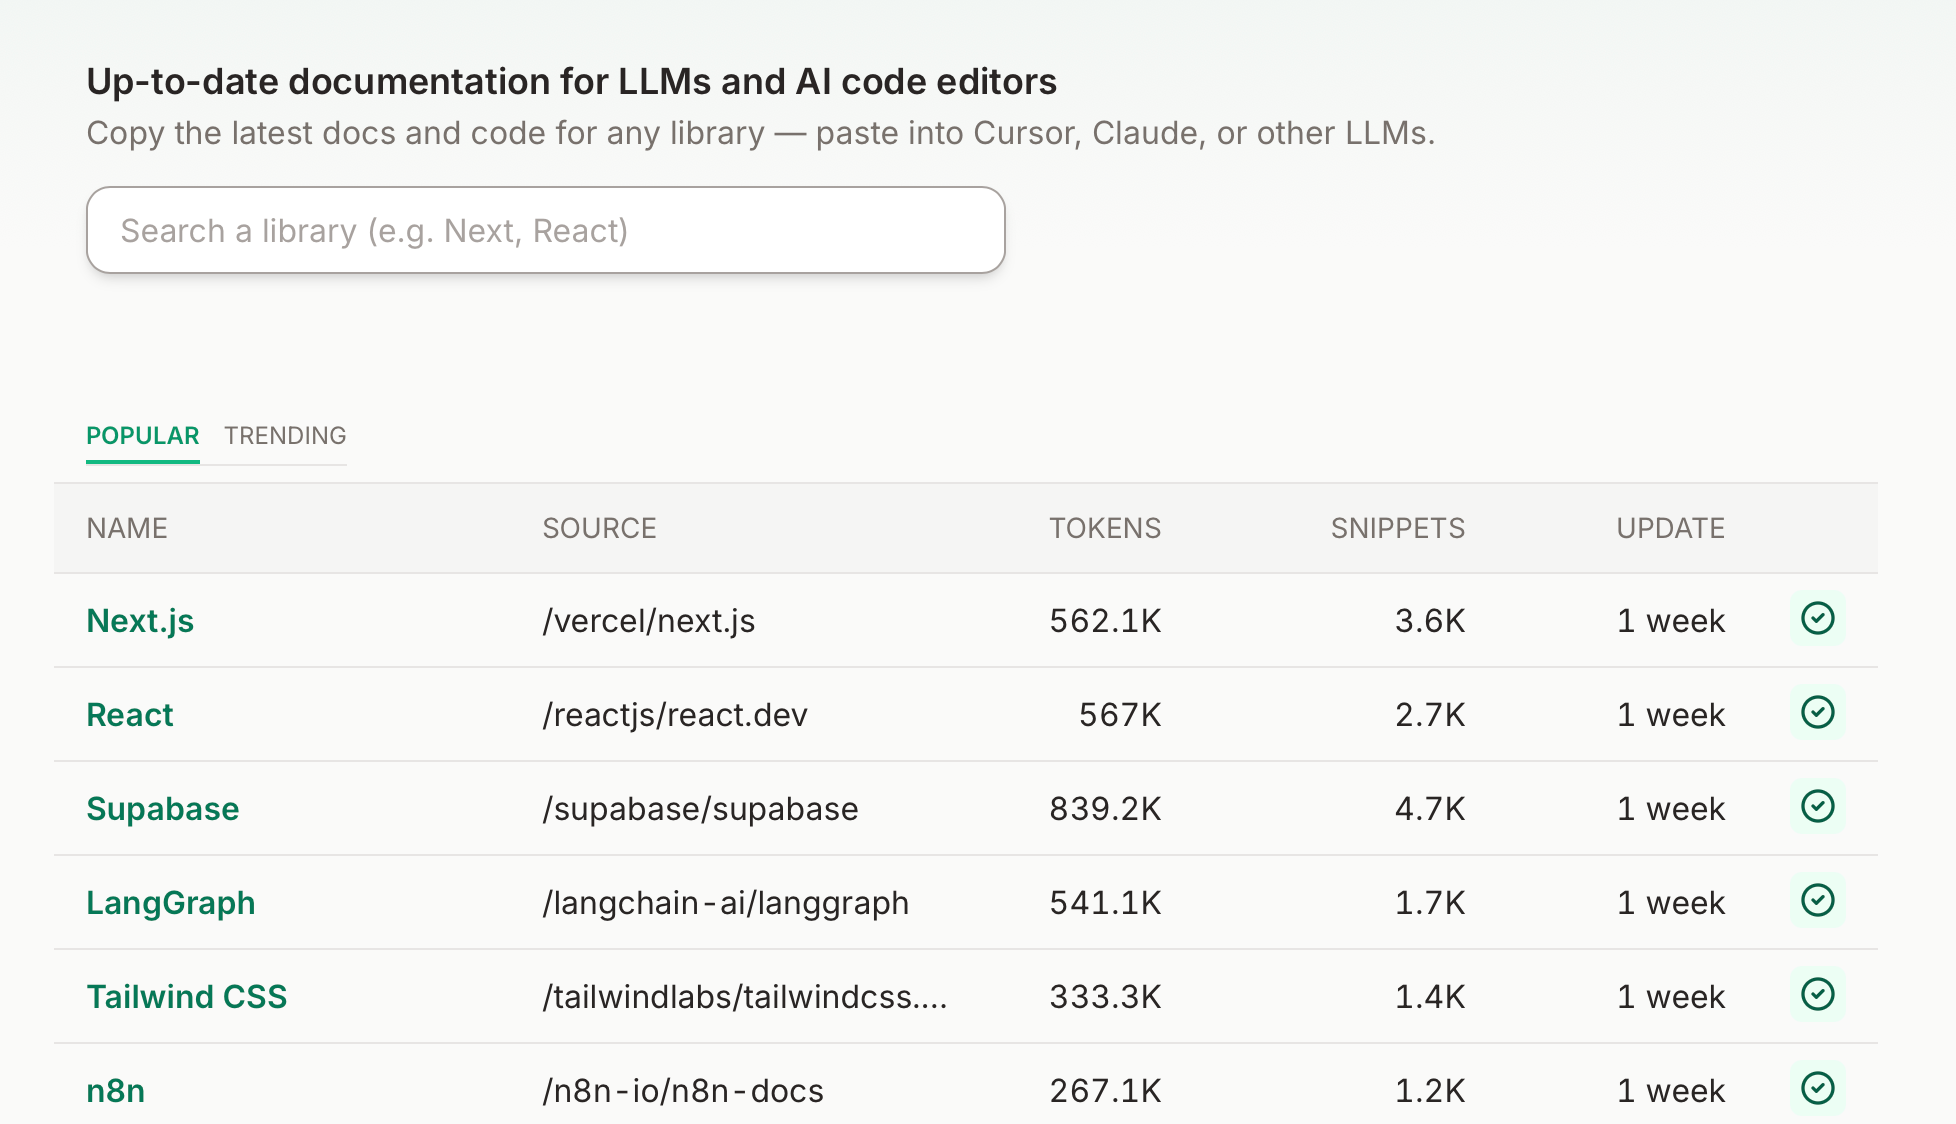Open the LangGraph library link
The width and height of the screenshot is (1956, 1124).
(171, 903)
